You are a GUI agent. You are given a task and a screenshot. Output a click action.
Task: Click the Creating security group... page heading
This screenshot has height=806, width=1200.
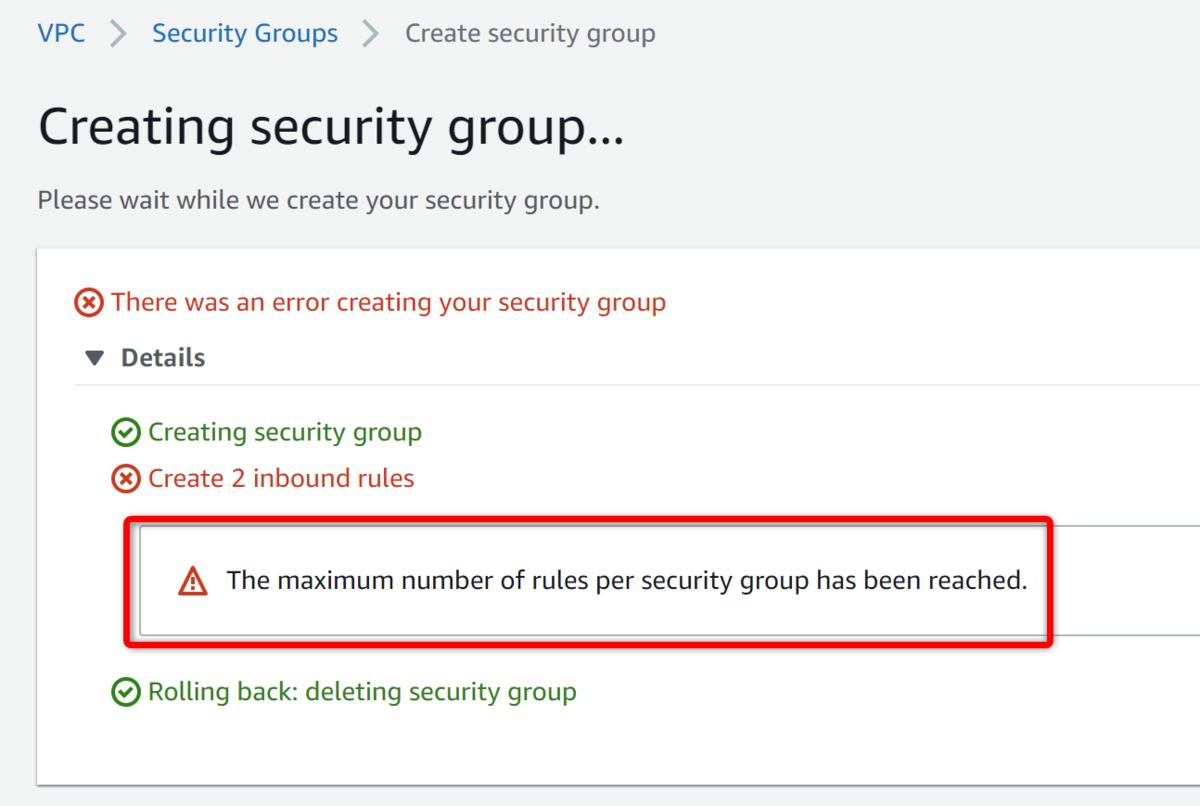(x=331, y=129)
